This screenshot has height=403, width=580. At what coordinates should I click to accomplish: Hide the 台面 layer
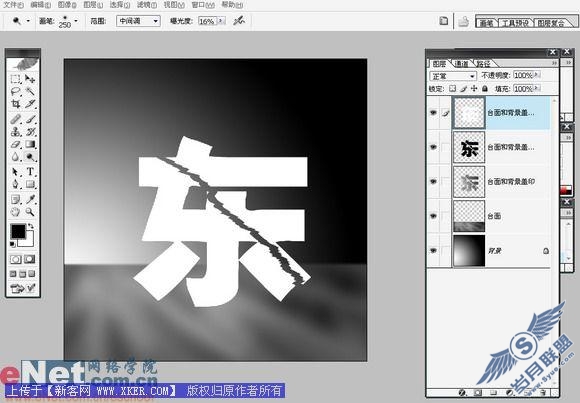(x=433, y=216)
